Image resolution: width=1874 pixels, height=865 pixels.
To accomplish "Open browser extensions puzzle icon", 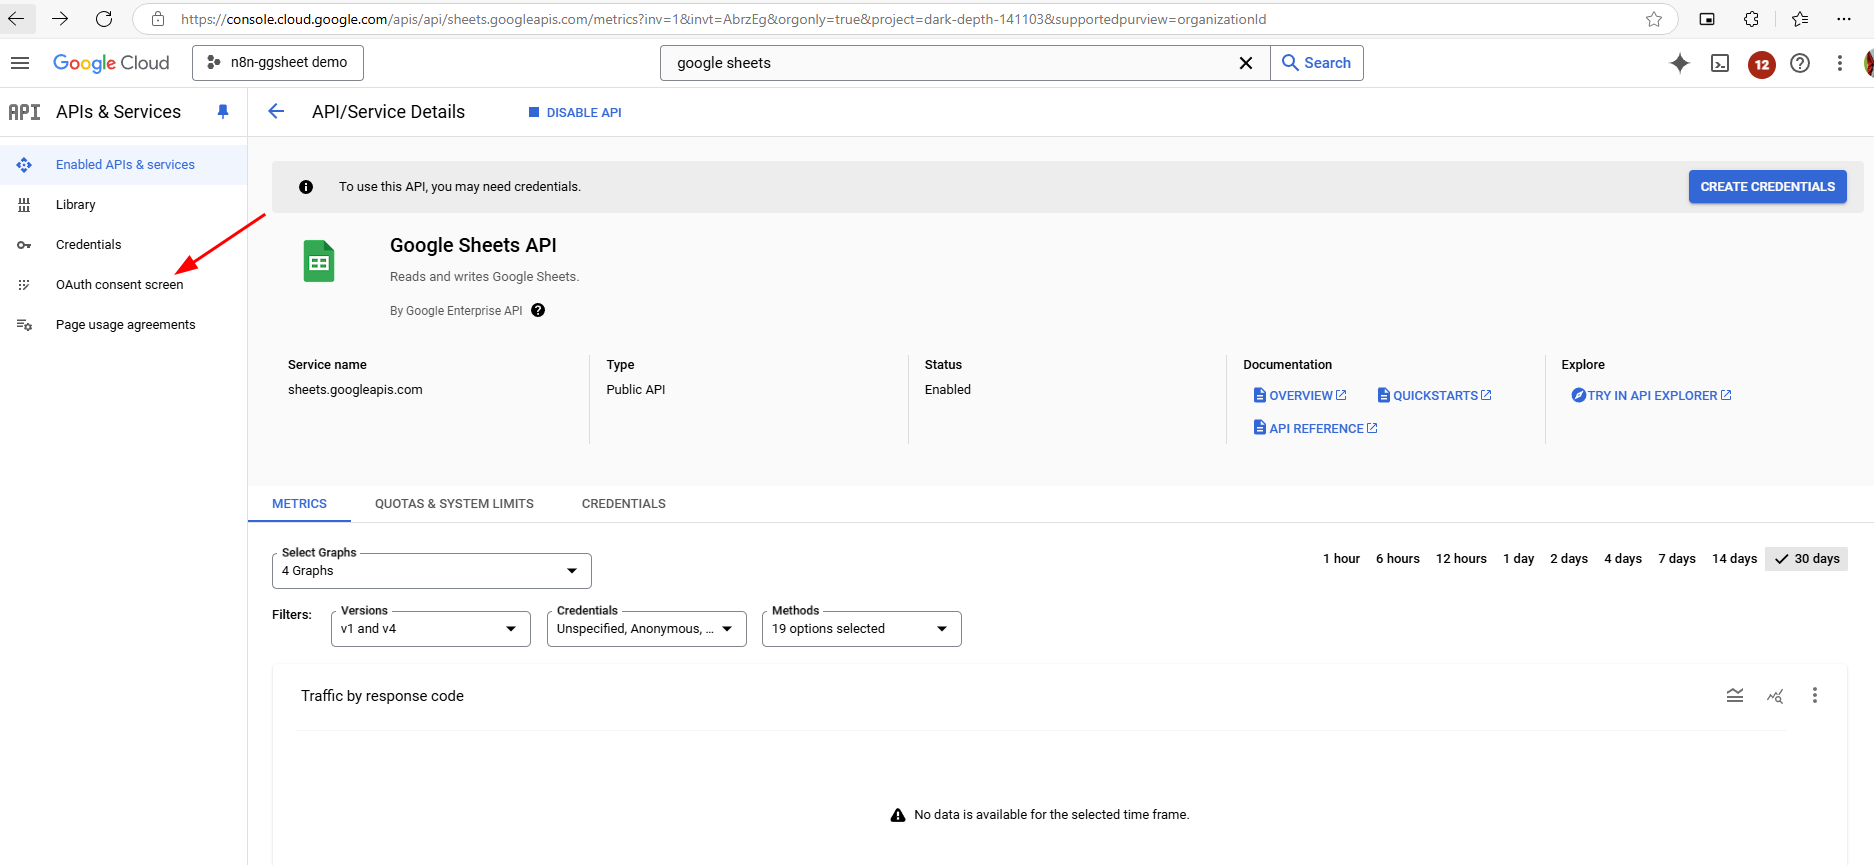I will click(x=1751, y=19).
